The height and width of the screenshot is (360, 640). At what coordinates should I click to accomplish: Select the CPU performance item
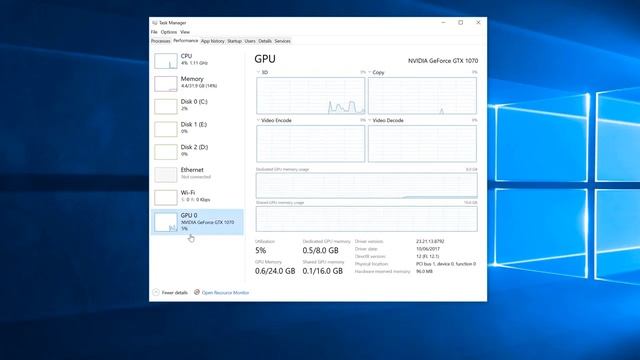point(198,60)
